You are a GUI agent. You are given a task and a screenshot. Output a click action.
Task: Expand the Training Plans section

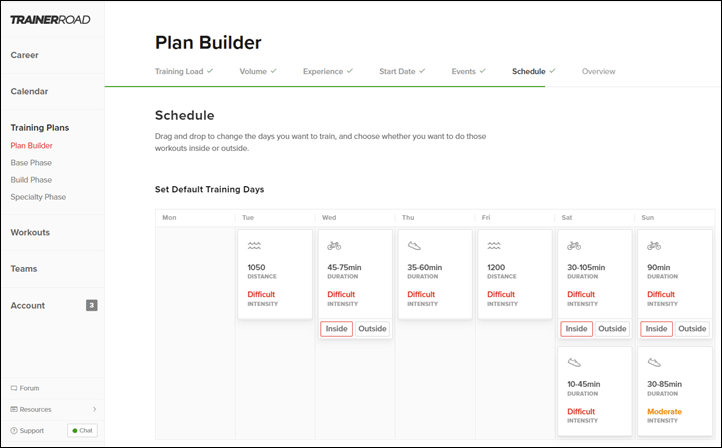40,128
